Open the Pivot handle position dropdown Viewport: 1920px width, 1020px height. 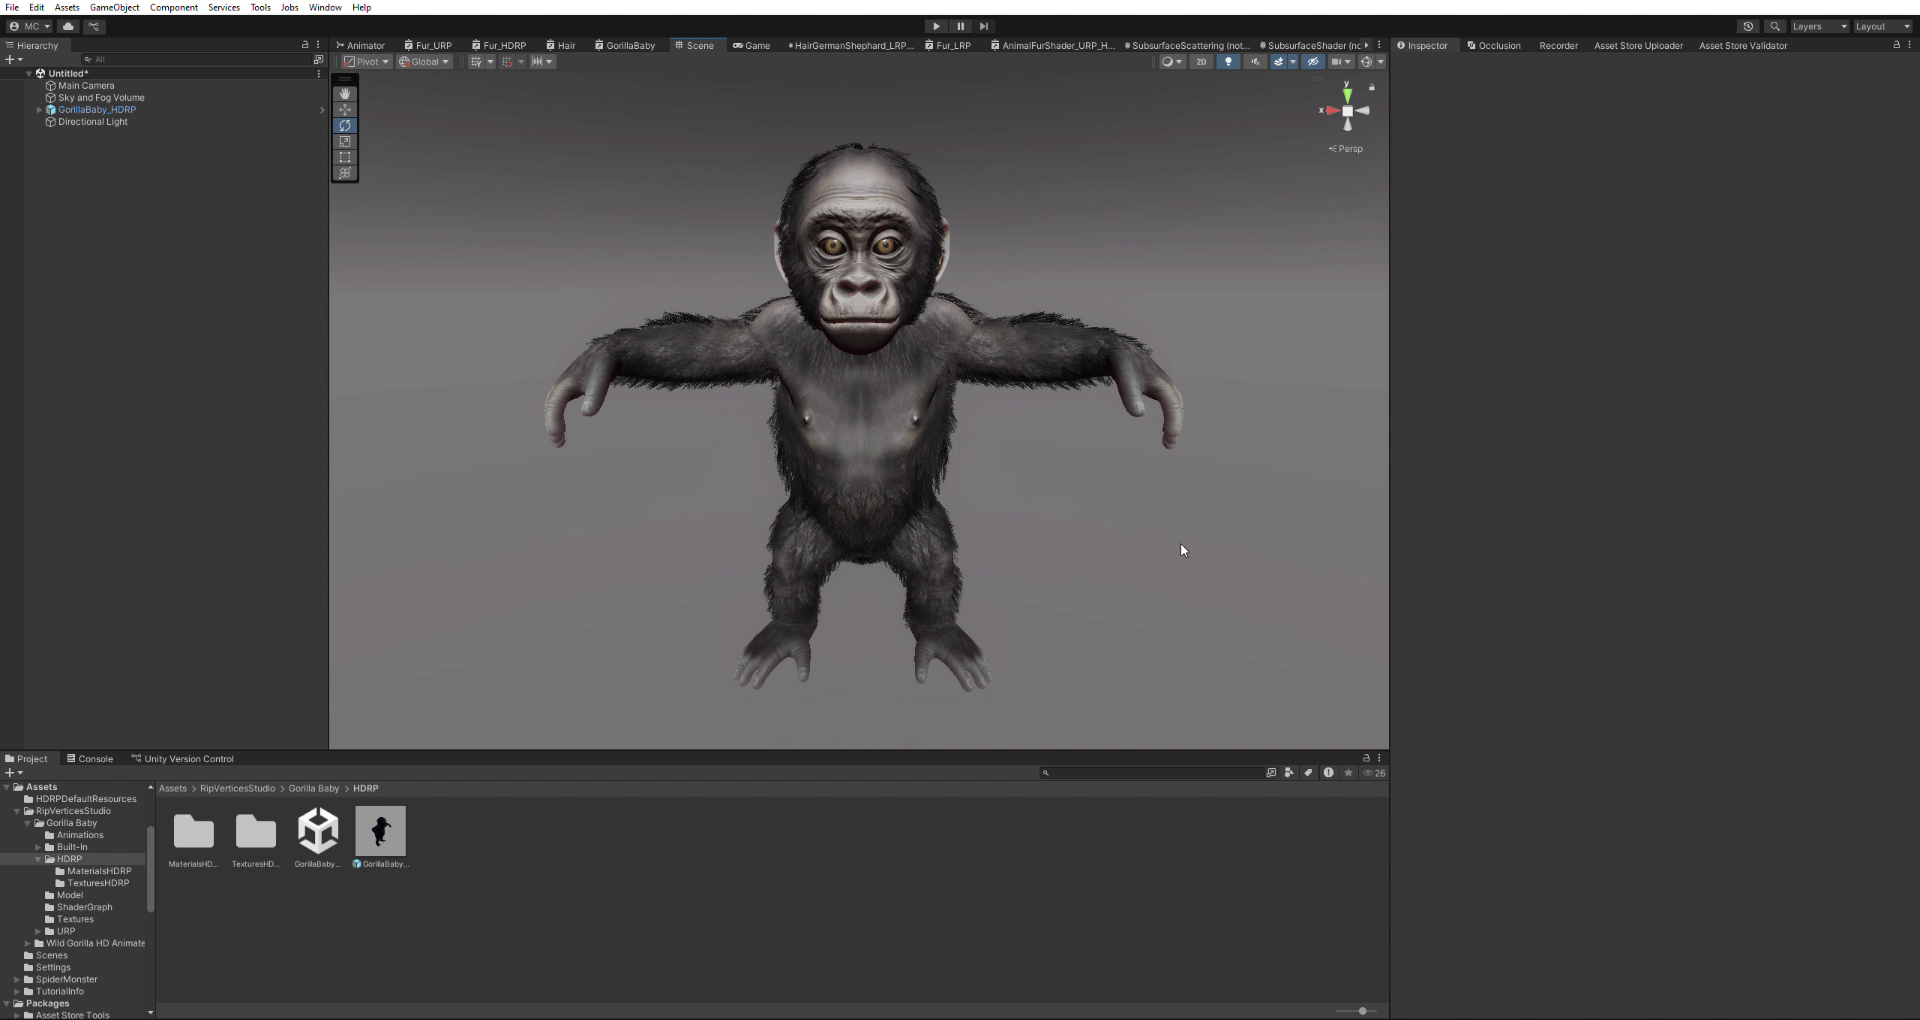click(x=366, y=62)
